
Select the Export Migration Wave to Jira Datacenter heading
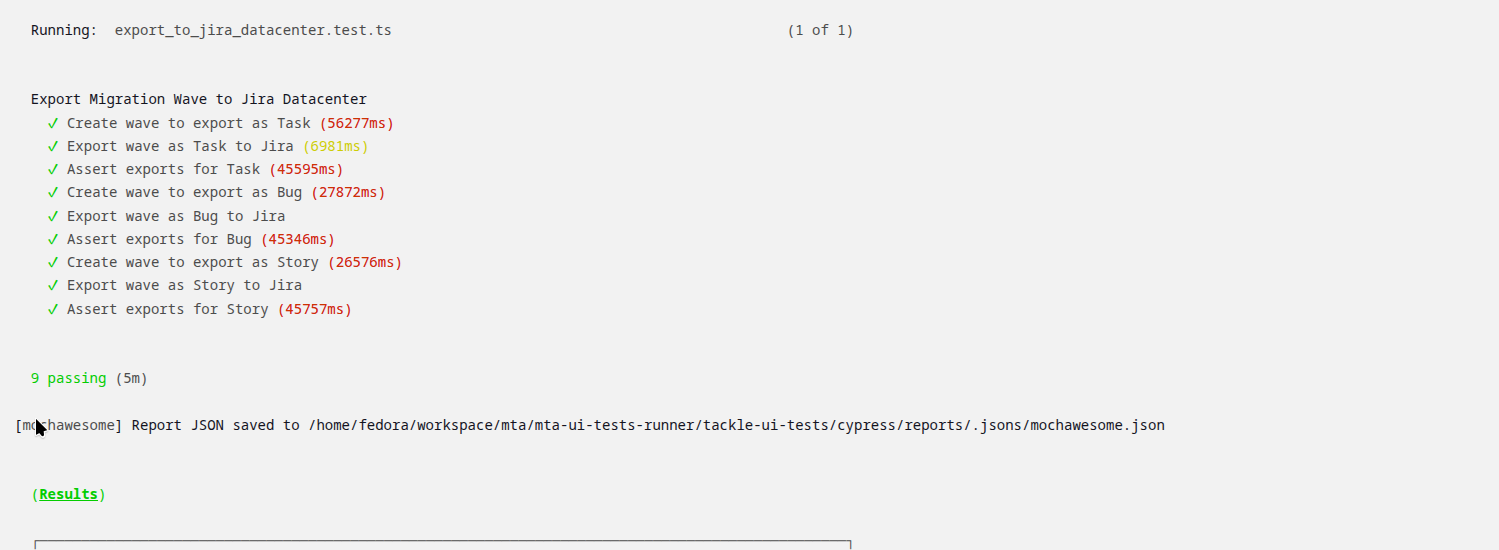pos(199,99)
